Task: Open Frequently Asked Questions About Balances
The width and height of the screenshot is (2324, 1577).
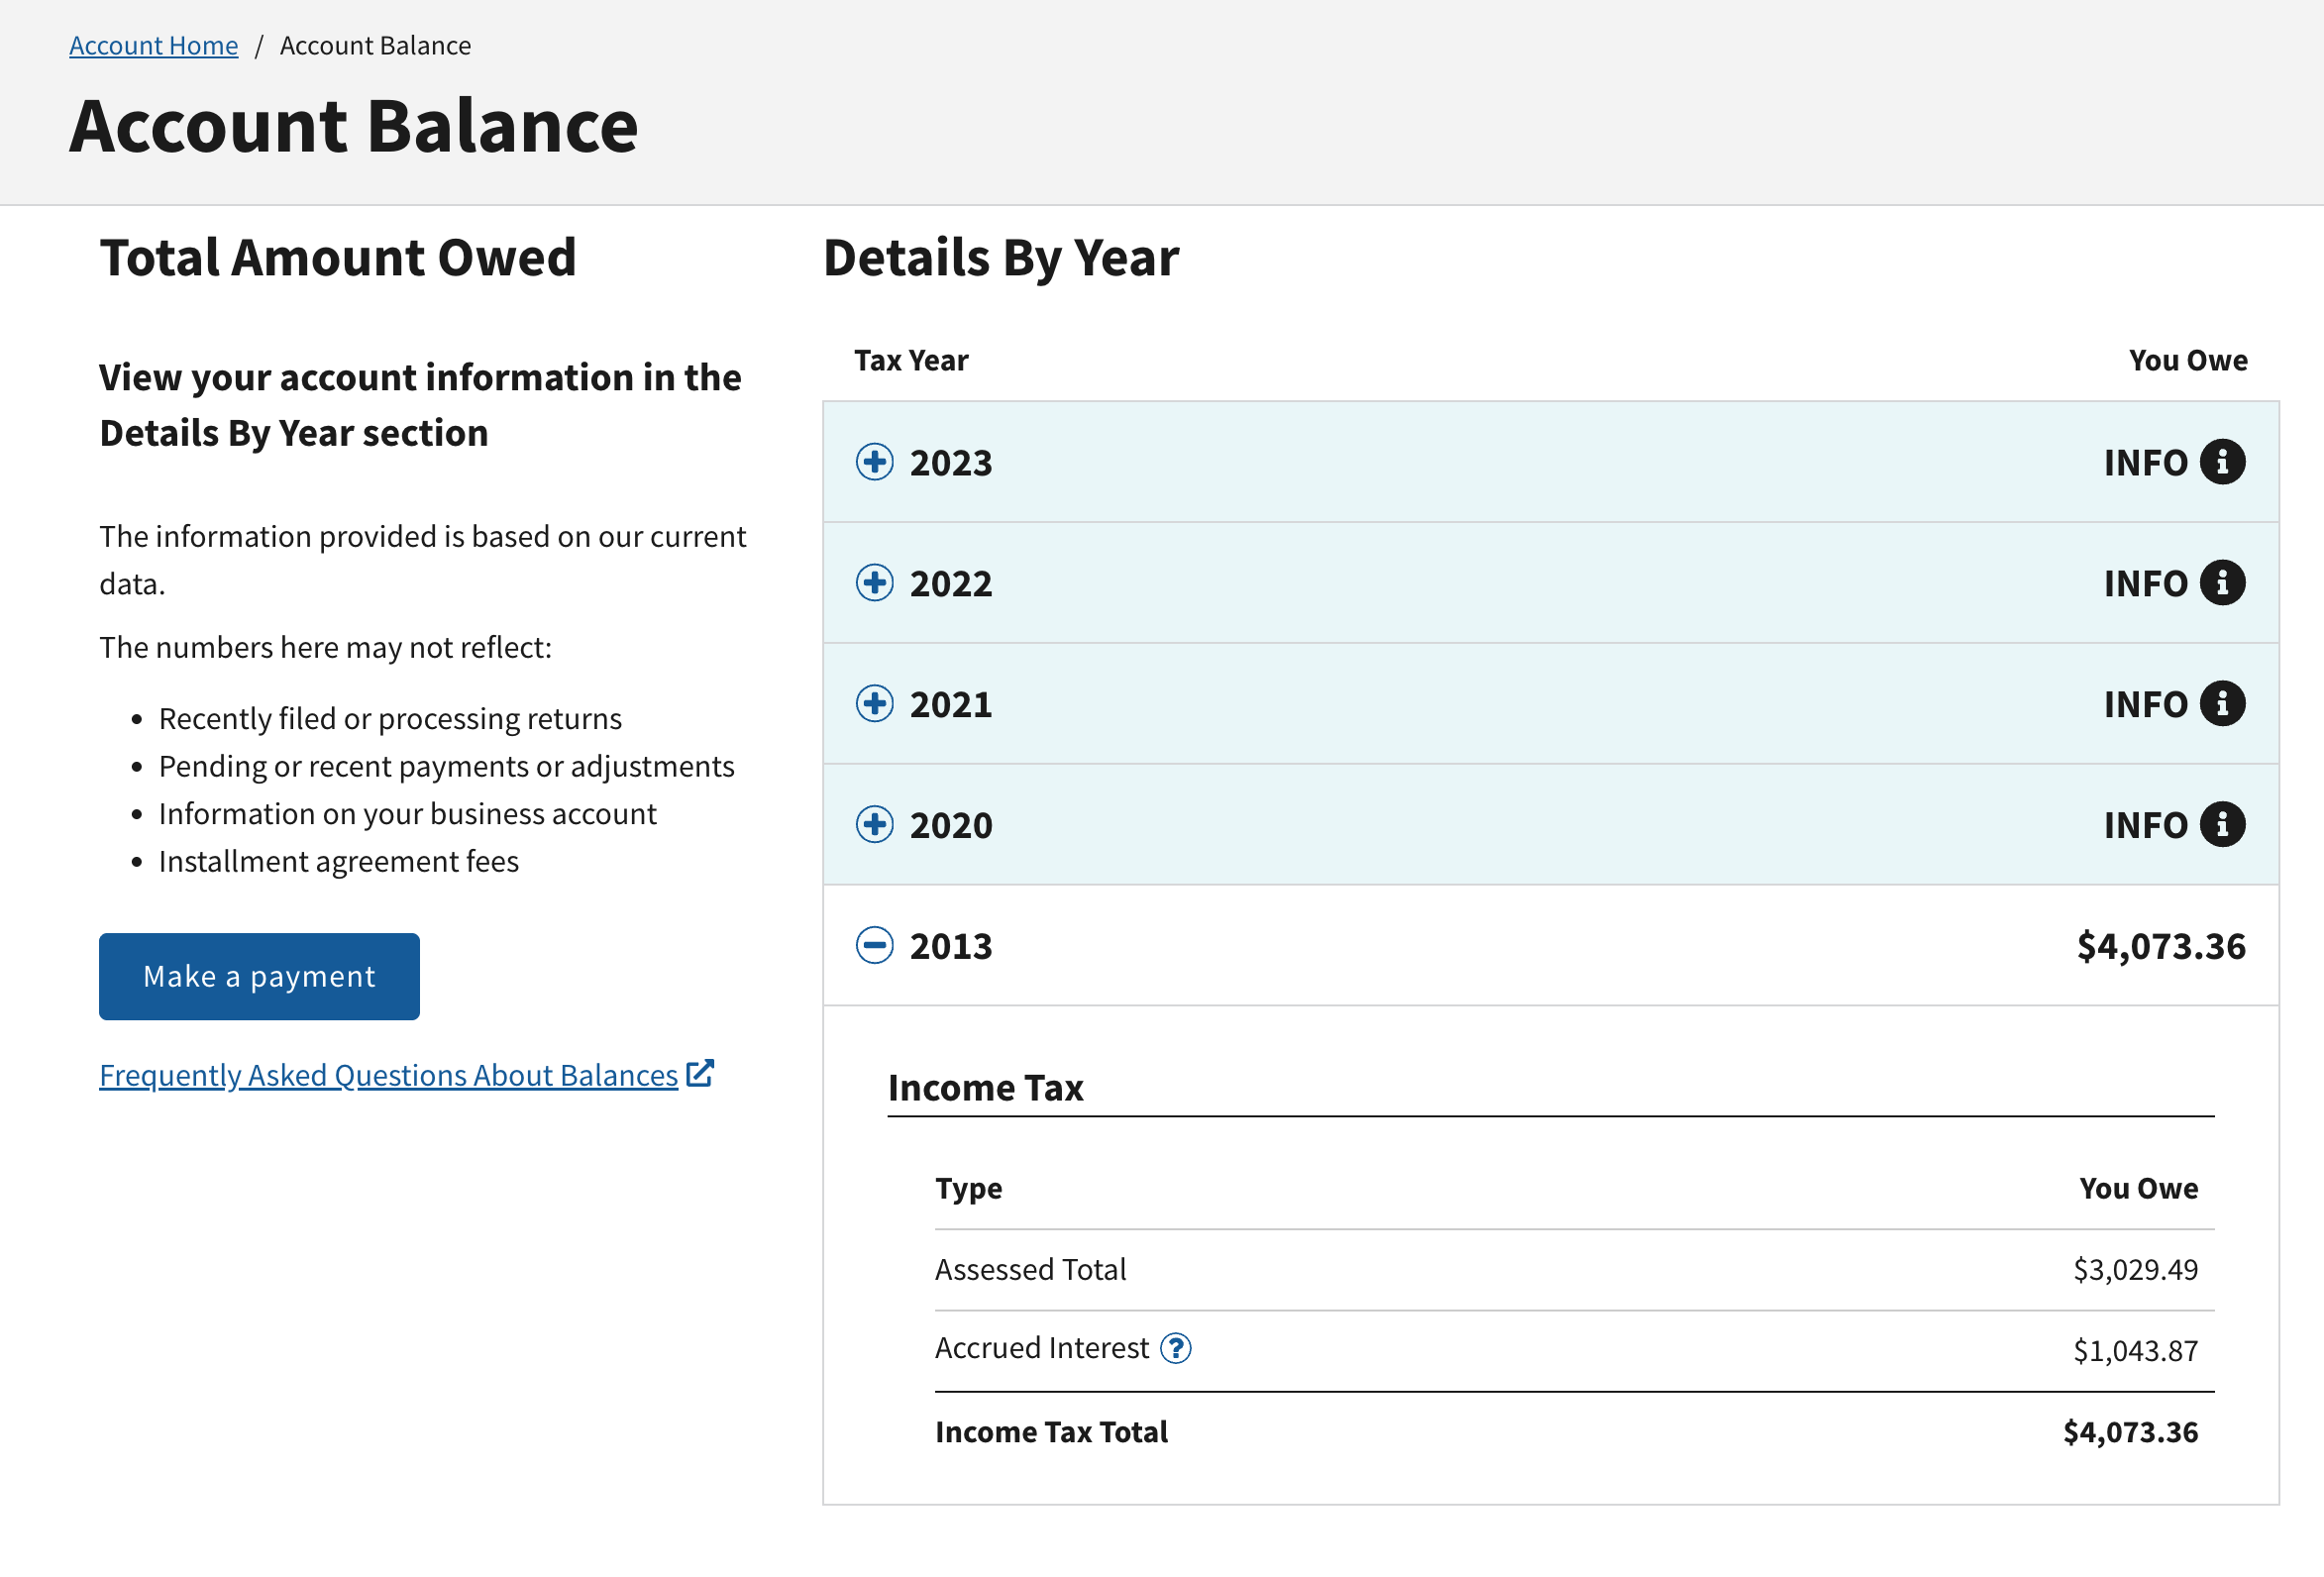Action: tap(388, 1075)
